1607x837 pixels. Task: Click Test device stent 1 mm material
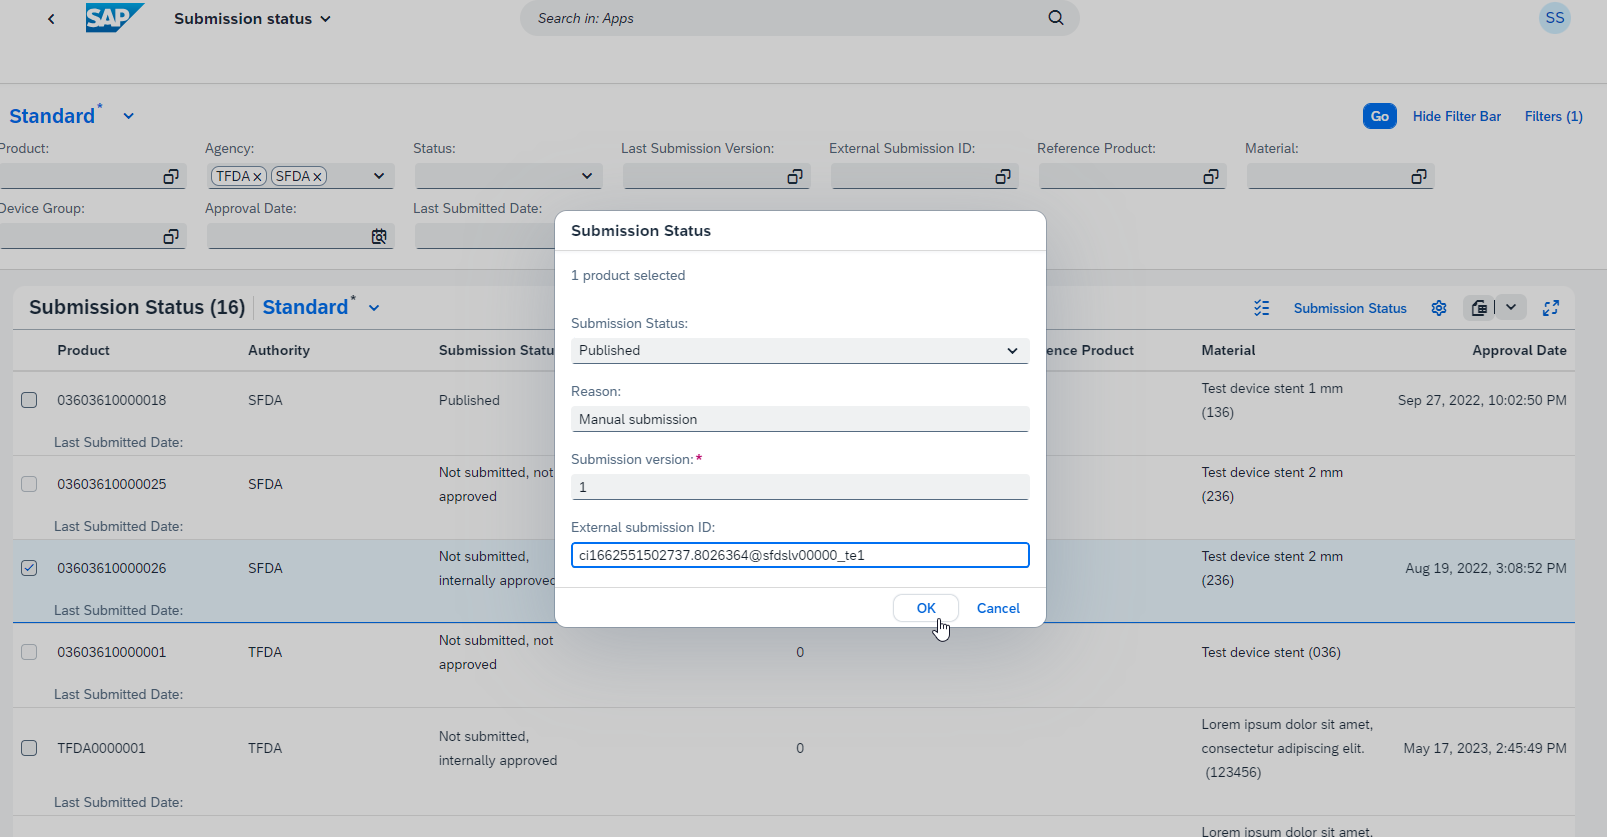[1272, 400]
